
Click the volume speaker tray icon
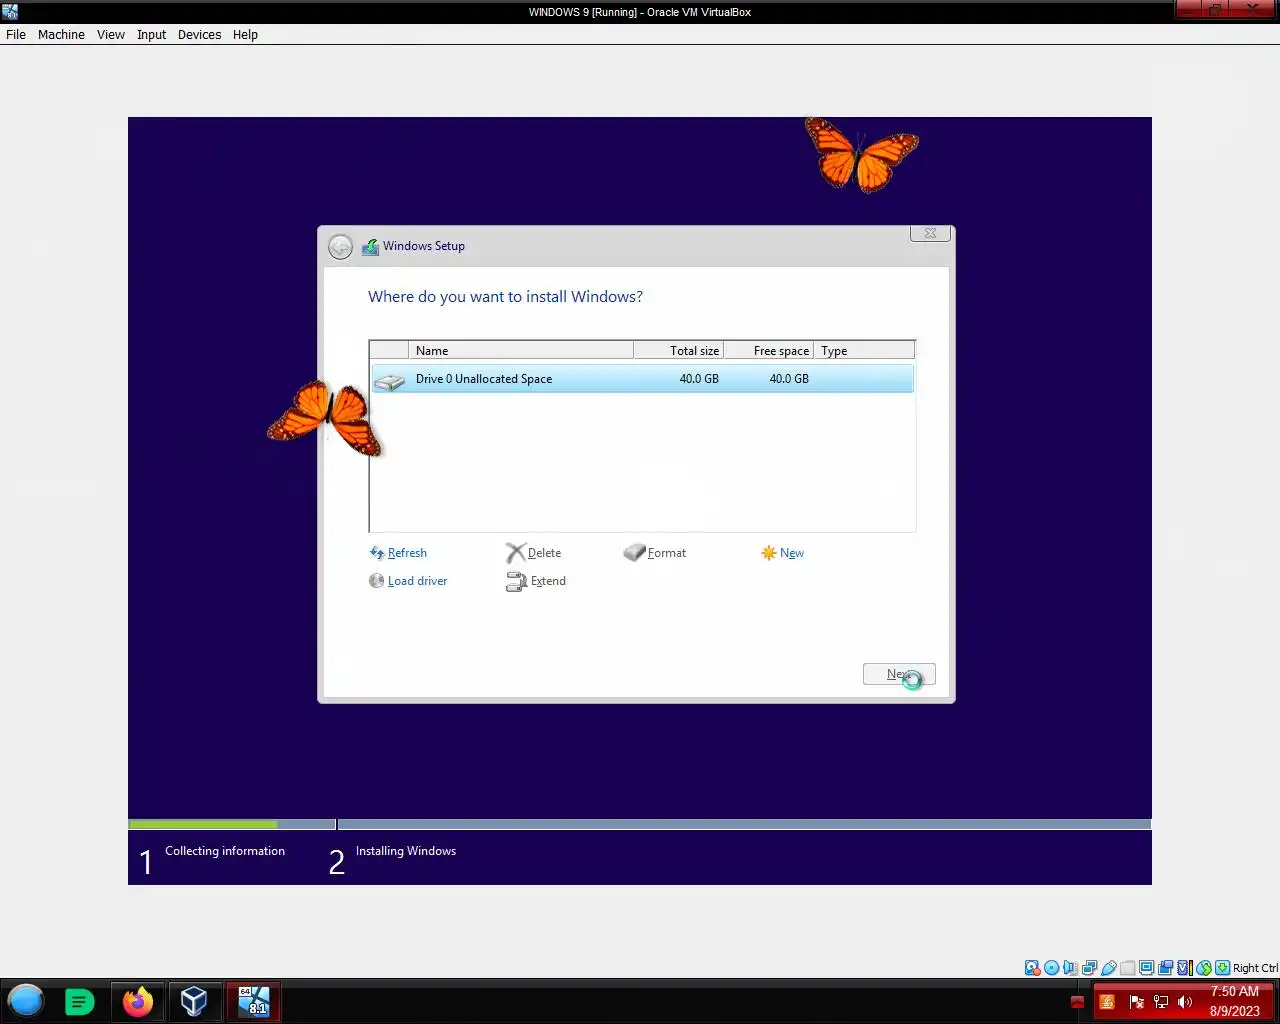pos(1185,1001)
